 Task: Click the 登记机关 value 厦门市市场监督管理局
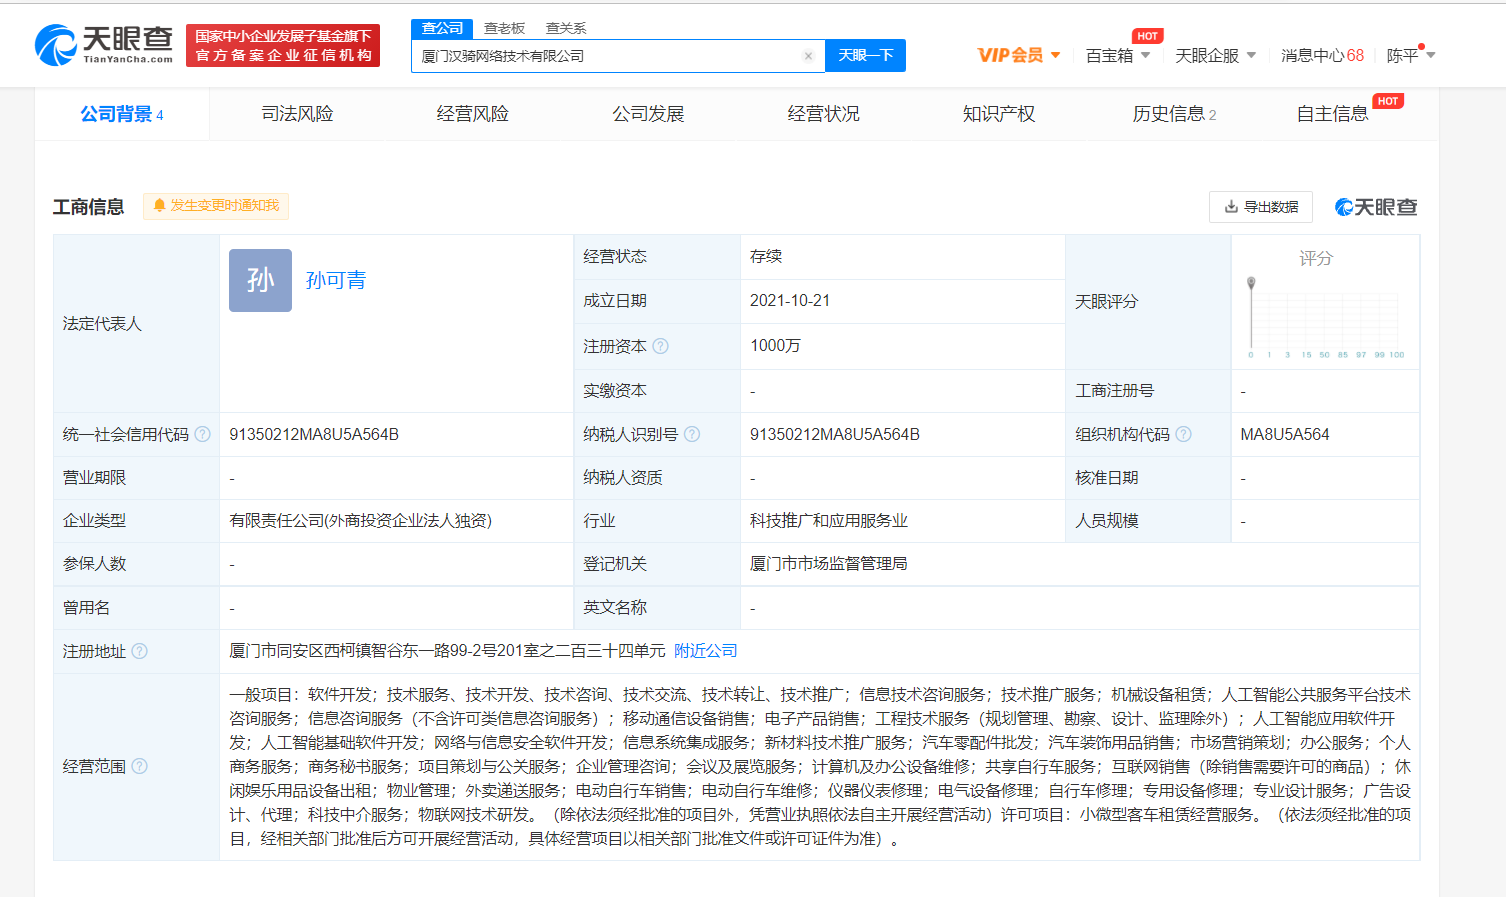829,564
